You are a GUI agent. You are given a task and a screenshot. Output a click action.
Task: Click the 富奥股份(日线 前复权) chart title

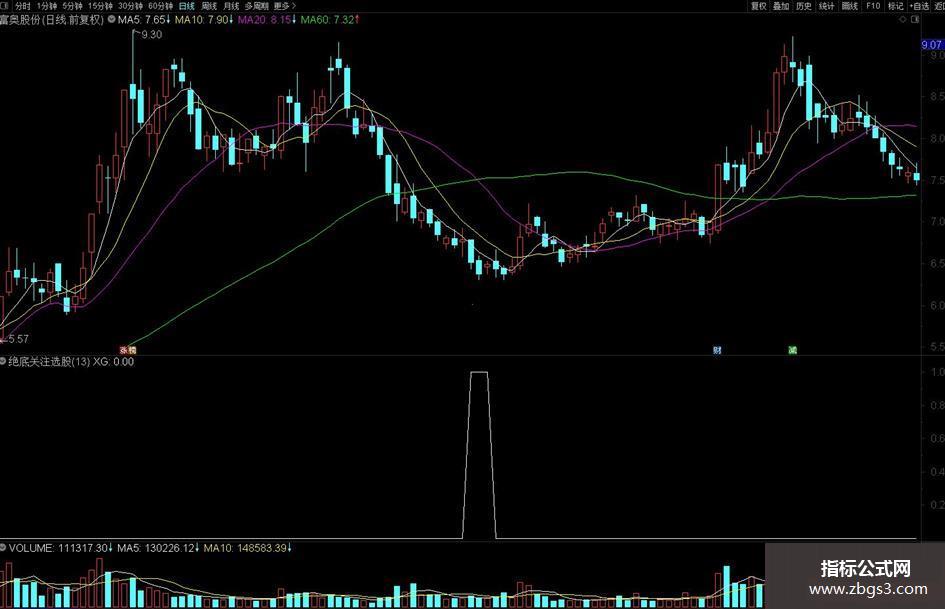(x=52, y=19)
